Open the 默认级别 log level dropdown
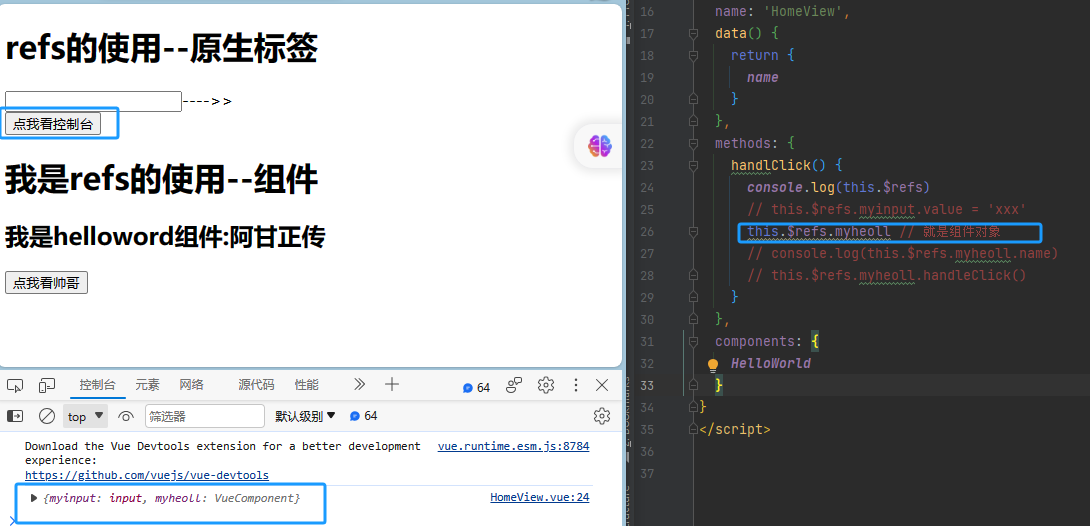The width and height of the screenshot is (1090, 526). click(x=305, y=416)
